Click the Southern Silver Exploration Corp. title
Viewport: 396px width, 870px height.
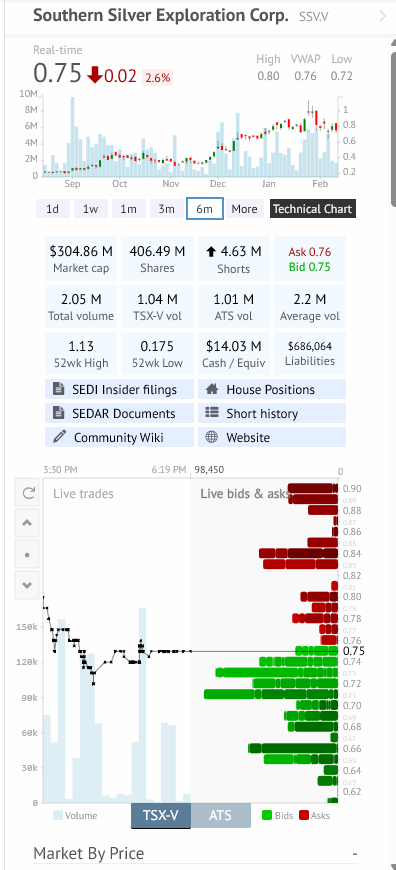pos(161,16)
